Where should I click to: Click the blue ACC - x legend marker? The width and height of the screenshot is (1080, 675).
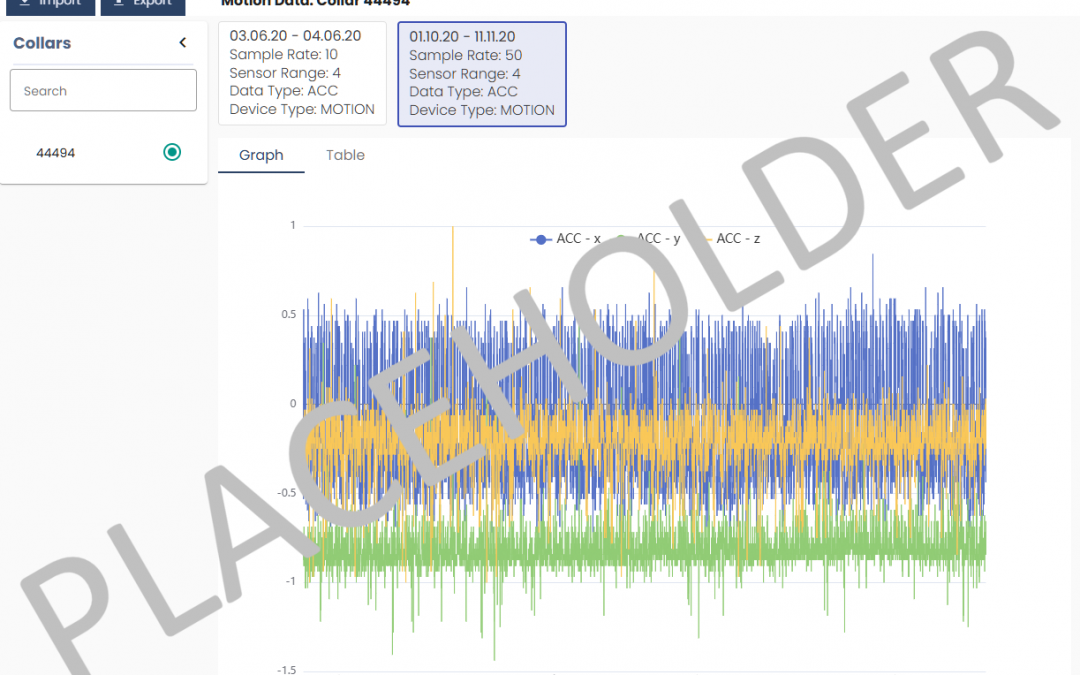pyautogui.click(x=541, y=239)
